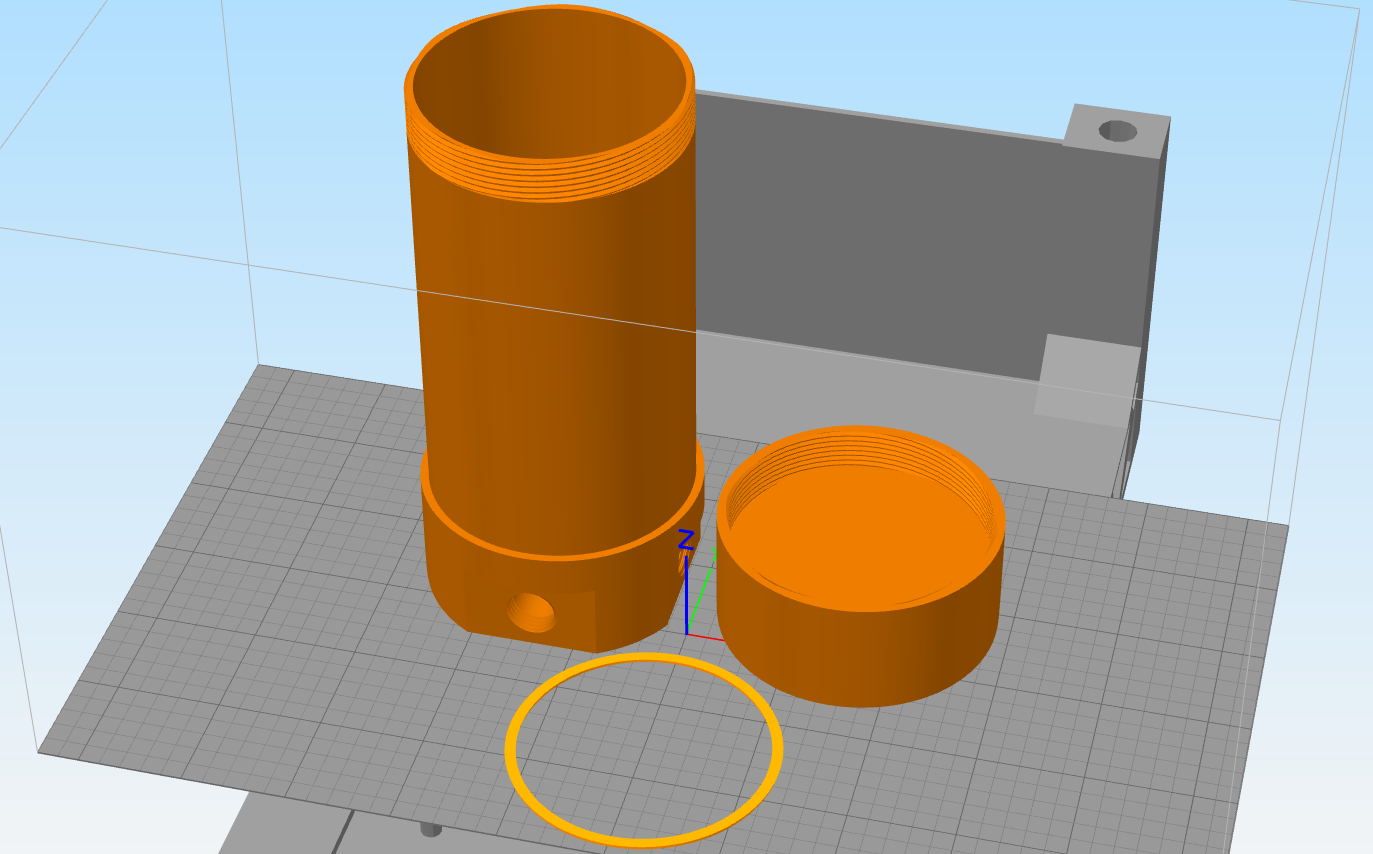
Task: Click the gray printer frame mounting hole
Action: tap(1117, 131)
